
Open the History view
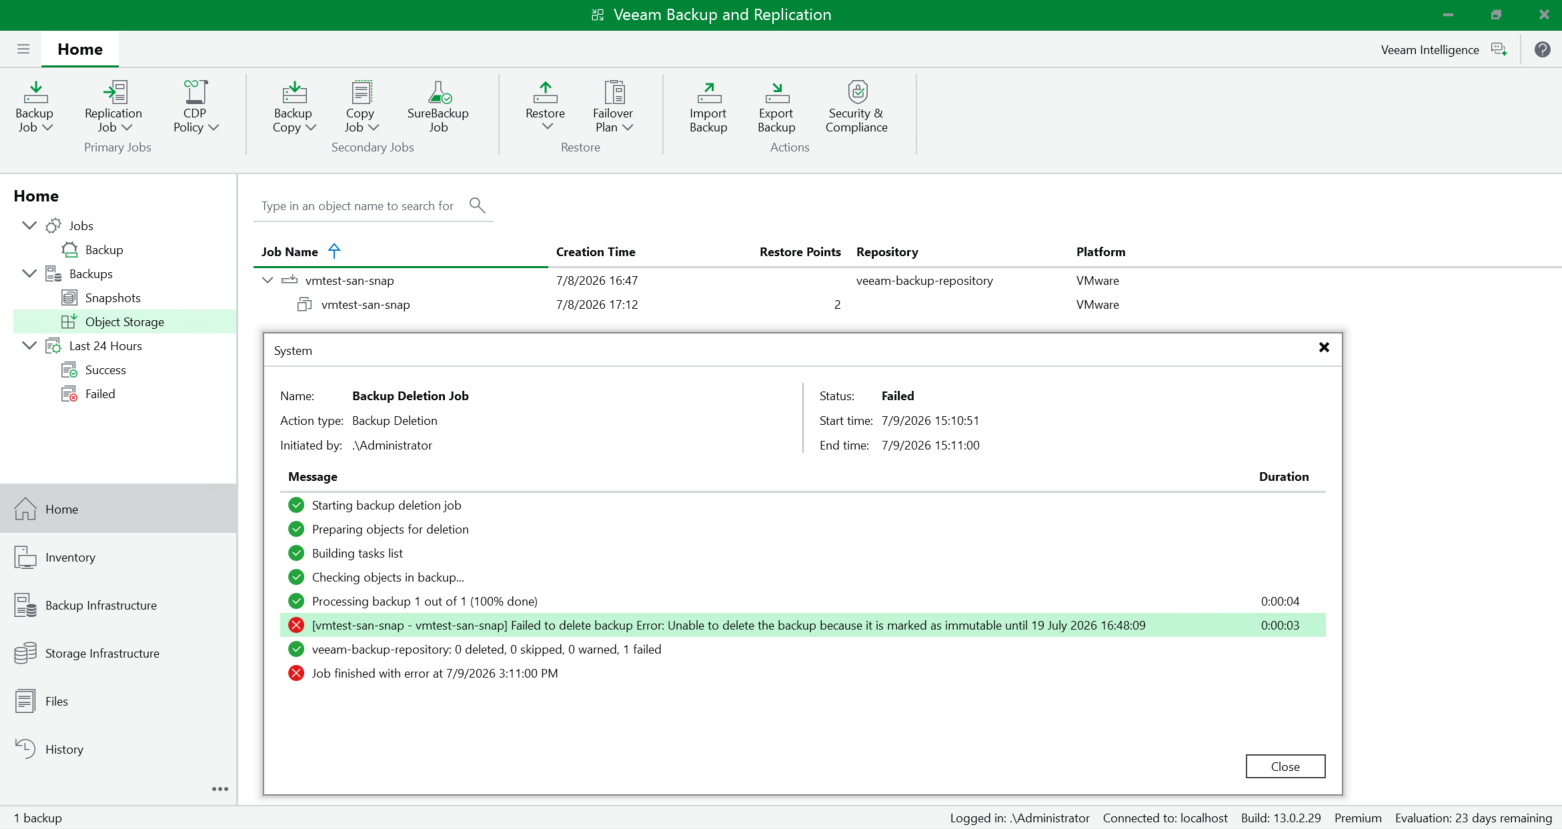pyautogui.click(x=118, y=749)
